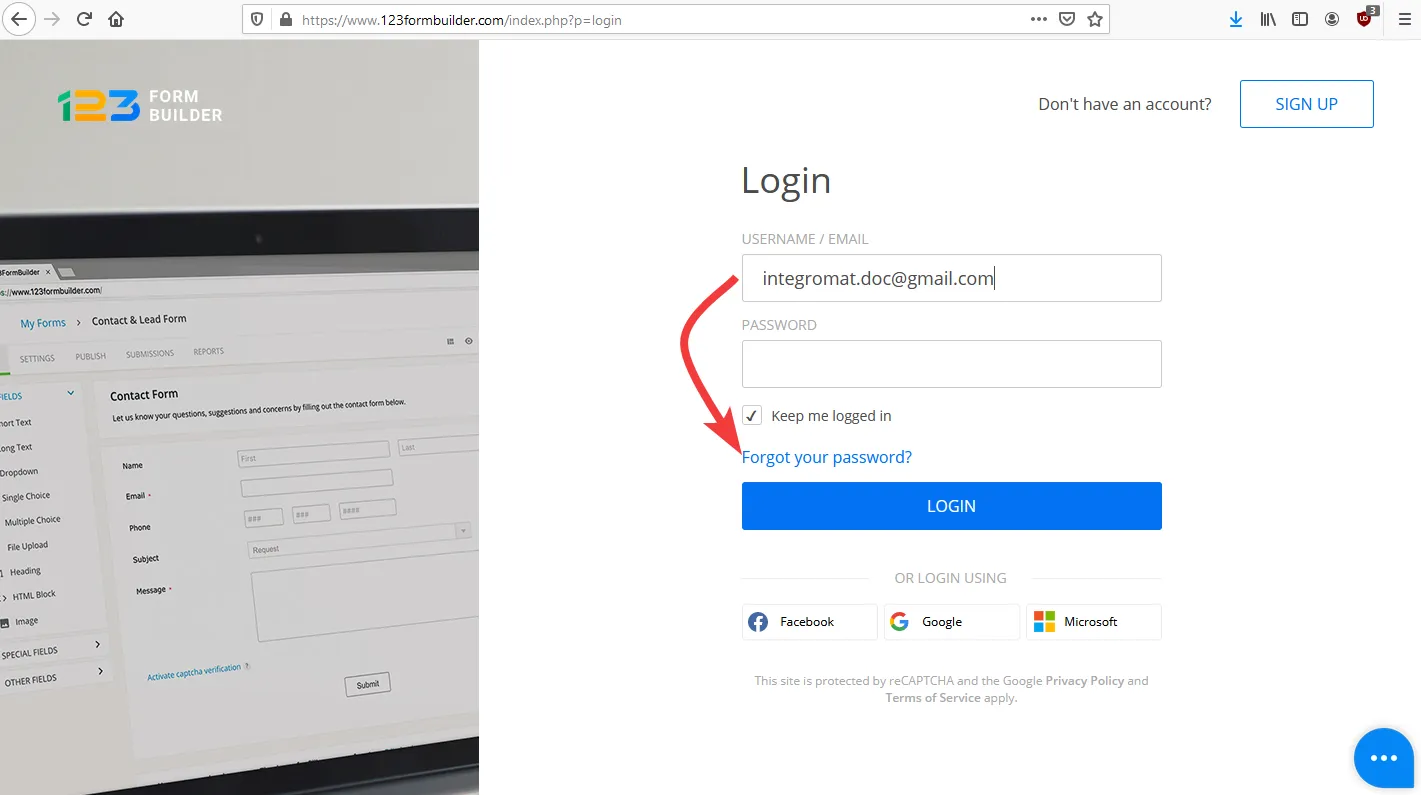This screenshot has width=1421, height=795.
Task: Reload the page with the refresh icon
Action: 84,19
